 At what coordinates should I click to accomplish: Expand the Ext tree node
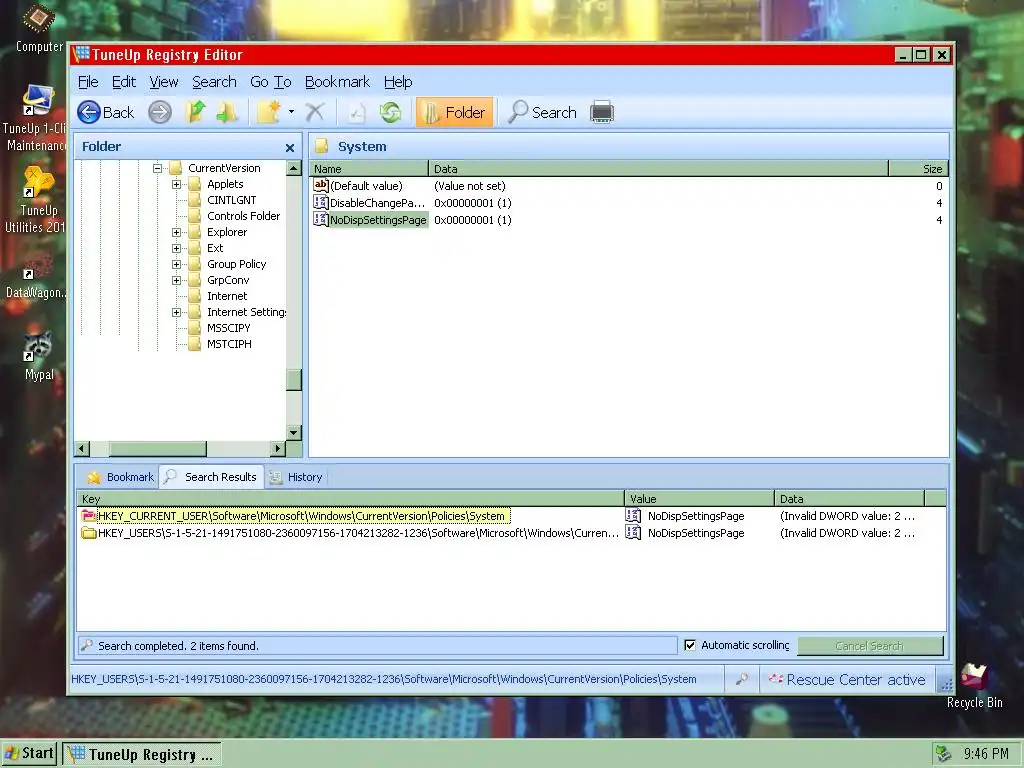coord(176,248)
